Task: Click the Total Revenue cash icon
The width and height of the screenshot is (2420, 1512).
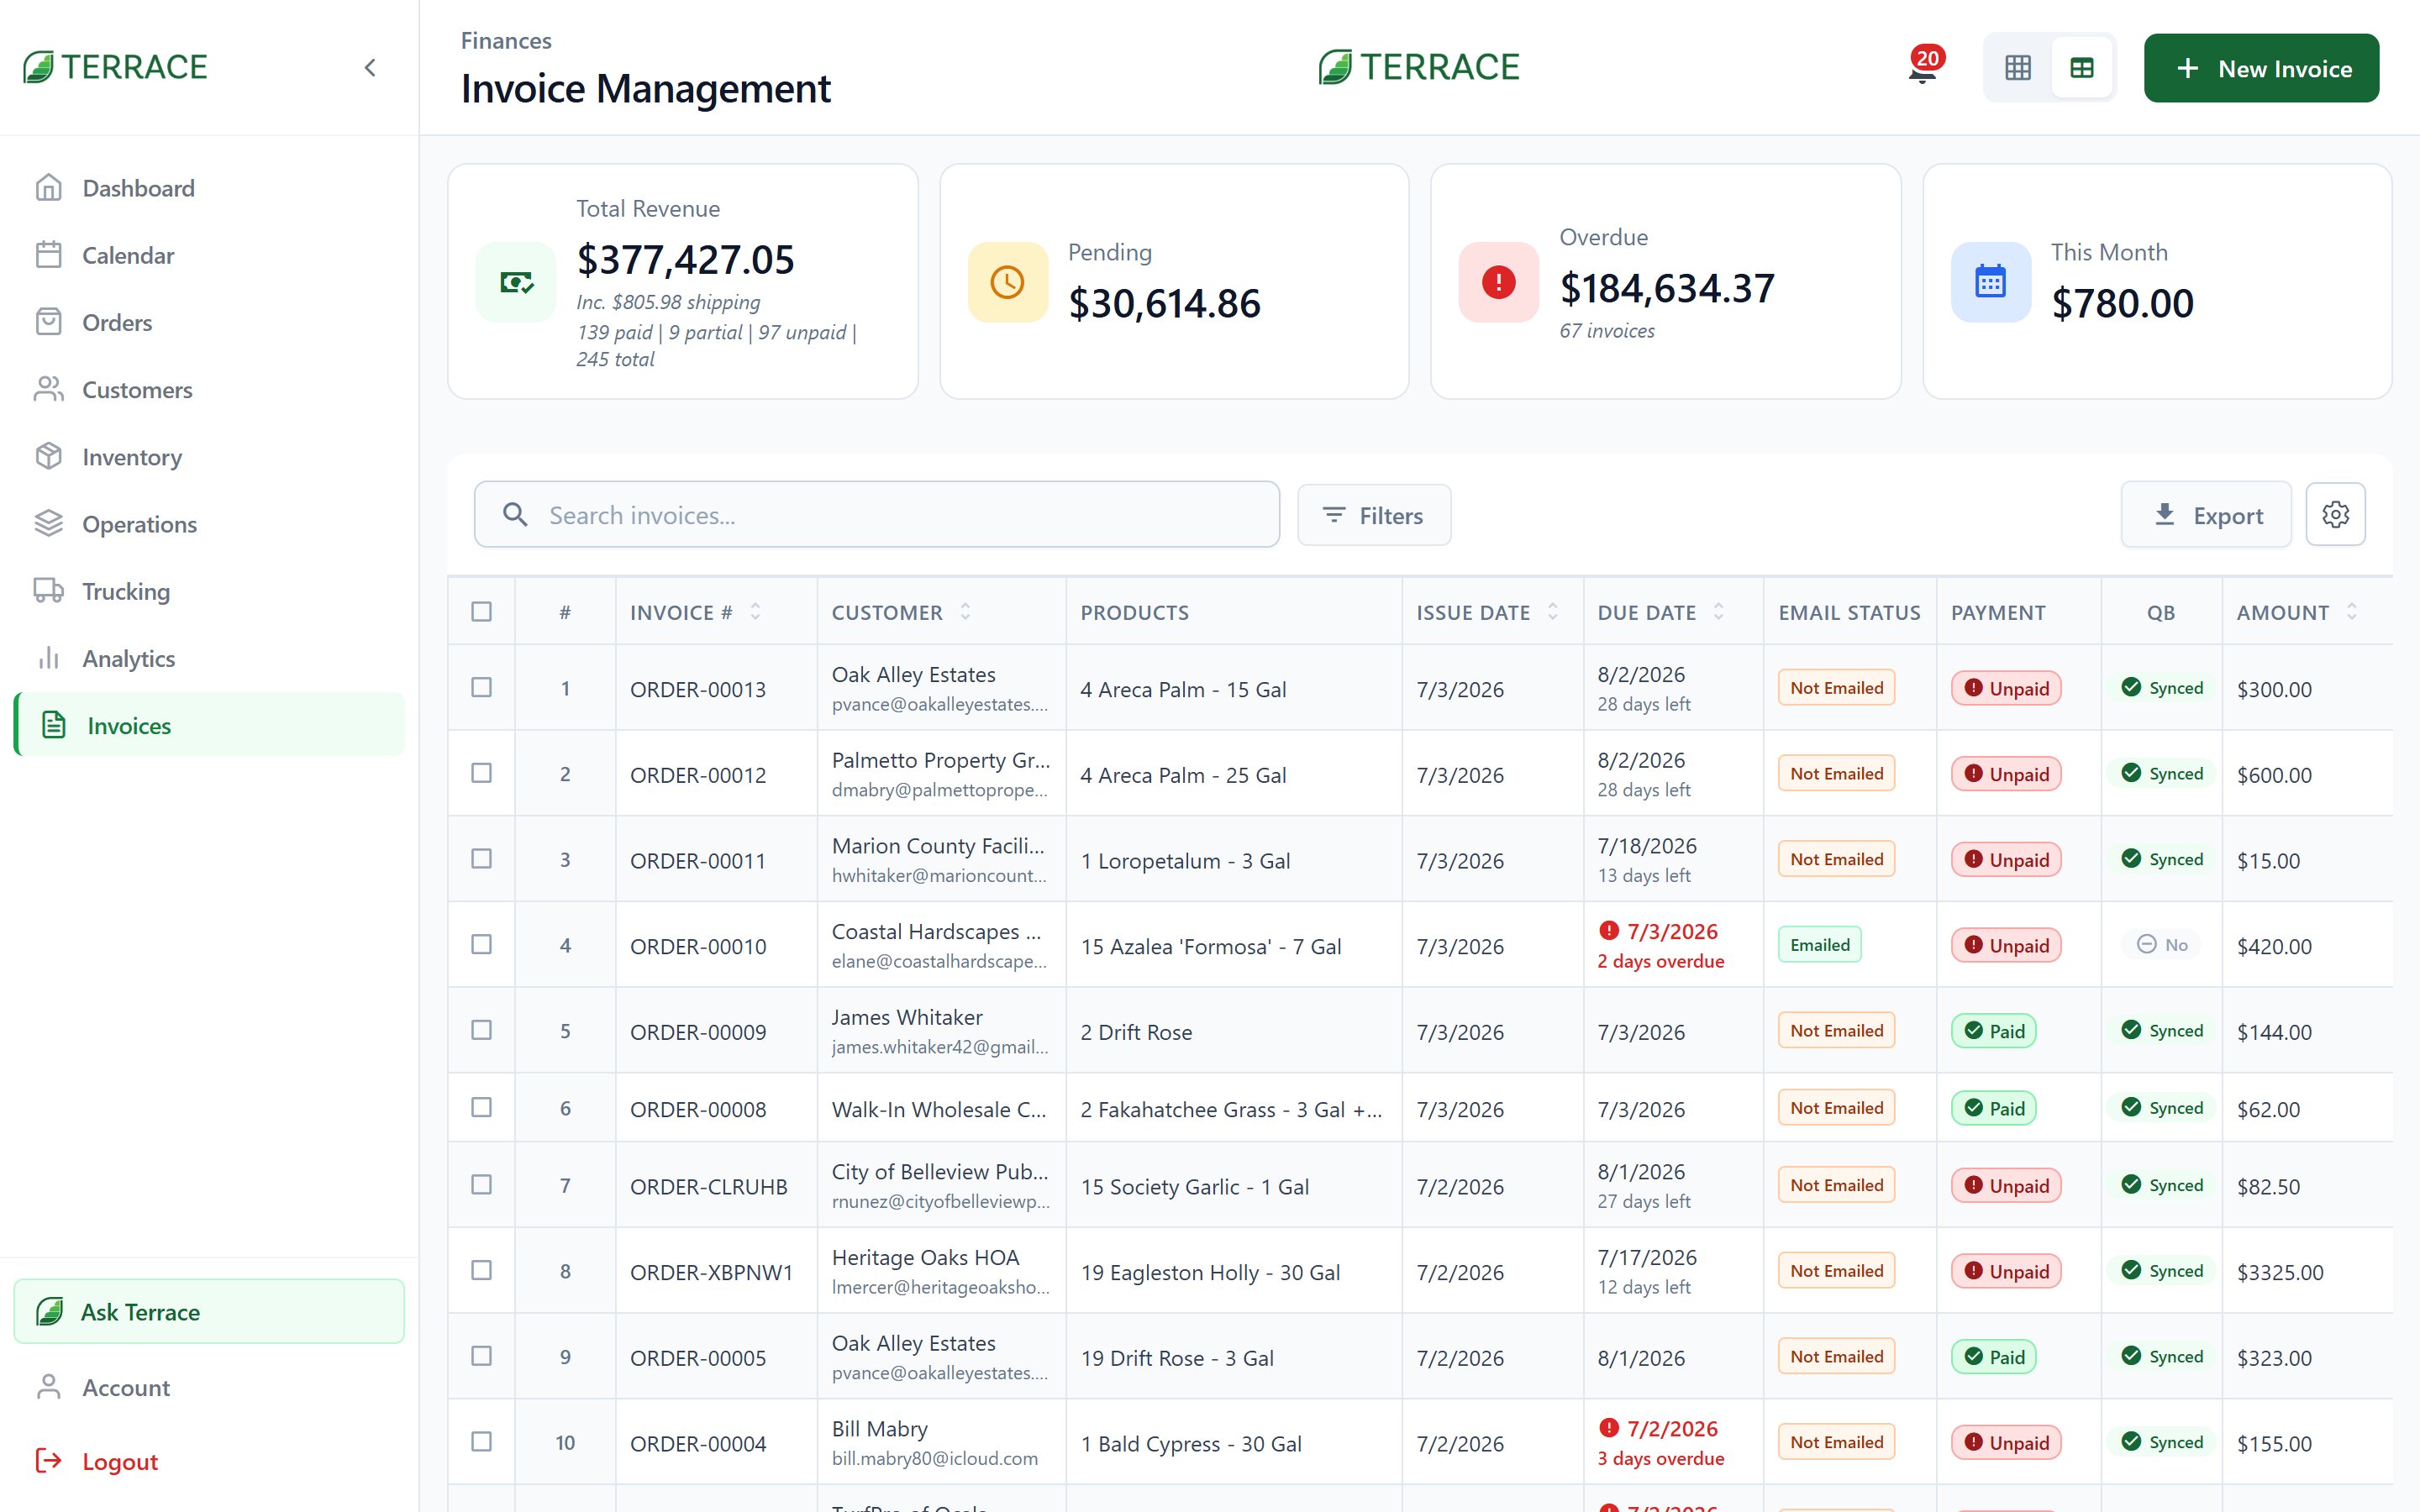Action: [516, 282]
